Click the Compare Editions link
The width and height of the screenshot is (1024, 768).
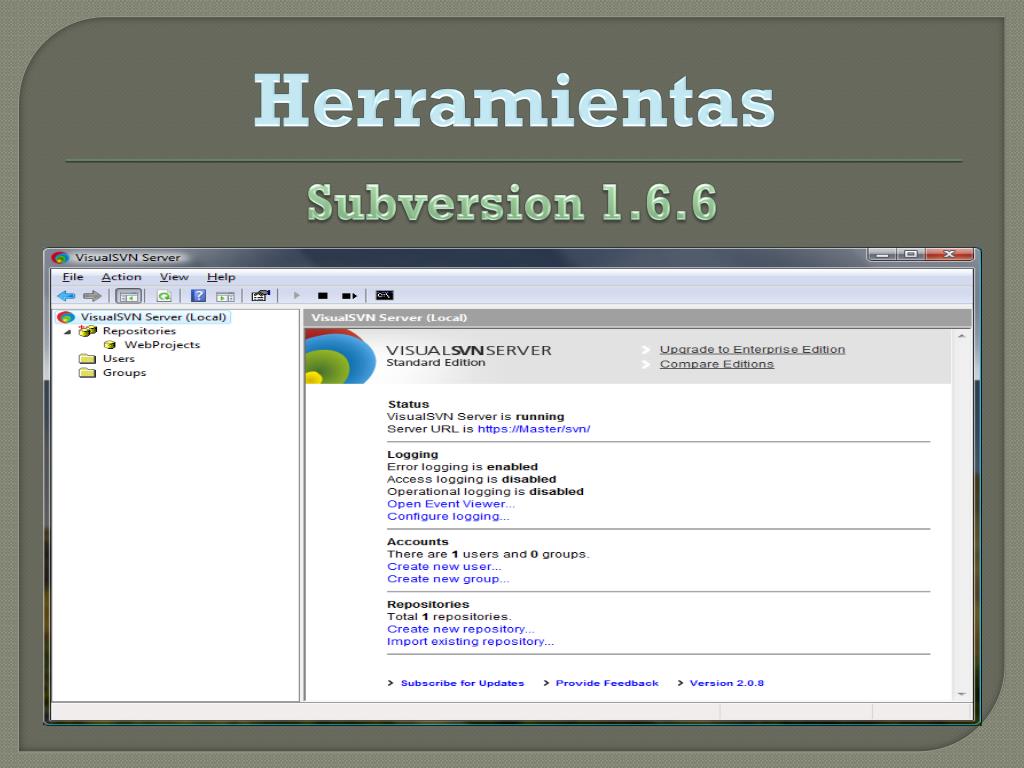pyautogui.click(x=716, y=364)
